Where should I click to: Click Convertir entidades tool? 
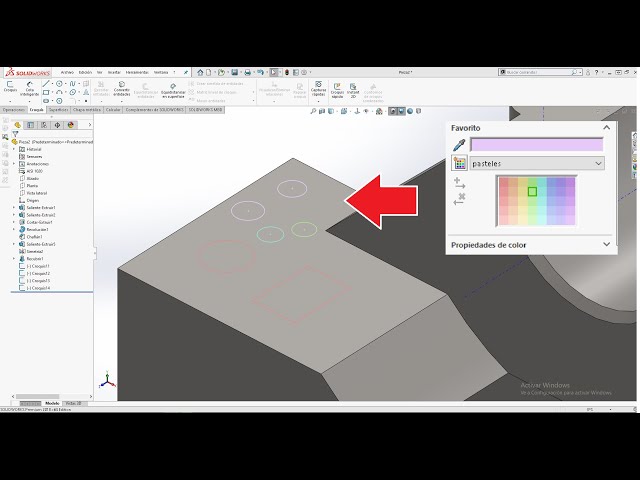click(122, 89)
